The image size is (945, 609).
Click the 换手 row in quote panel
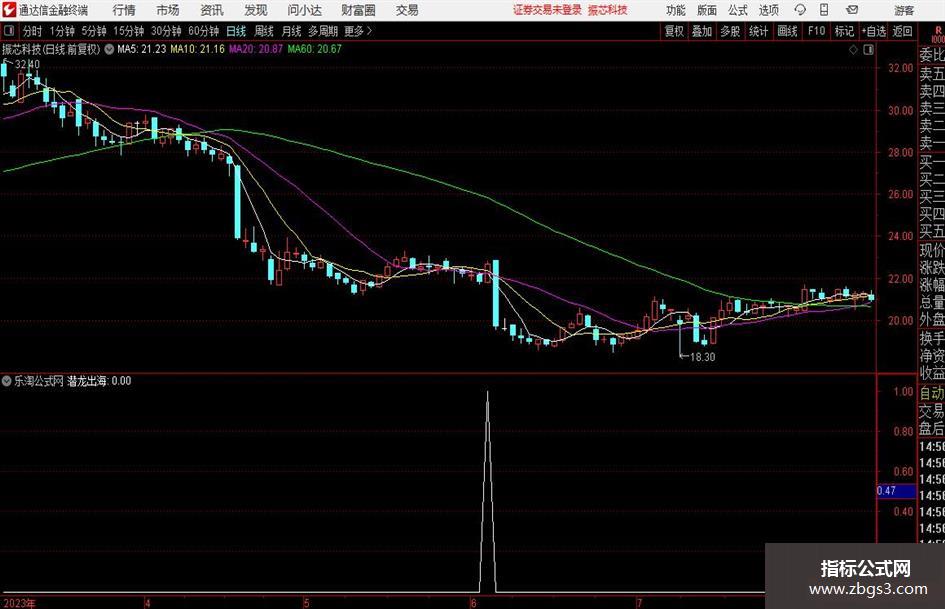(932, 339)
